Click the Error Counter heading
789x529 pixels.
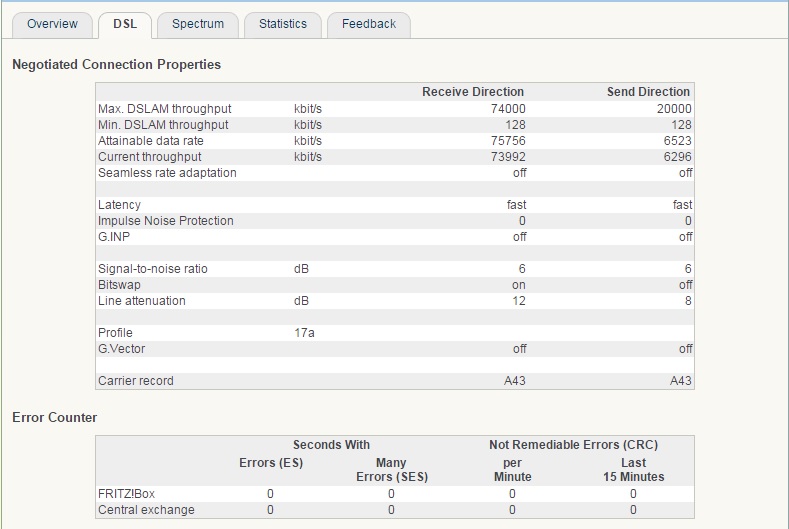coord(54,417)
